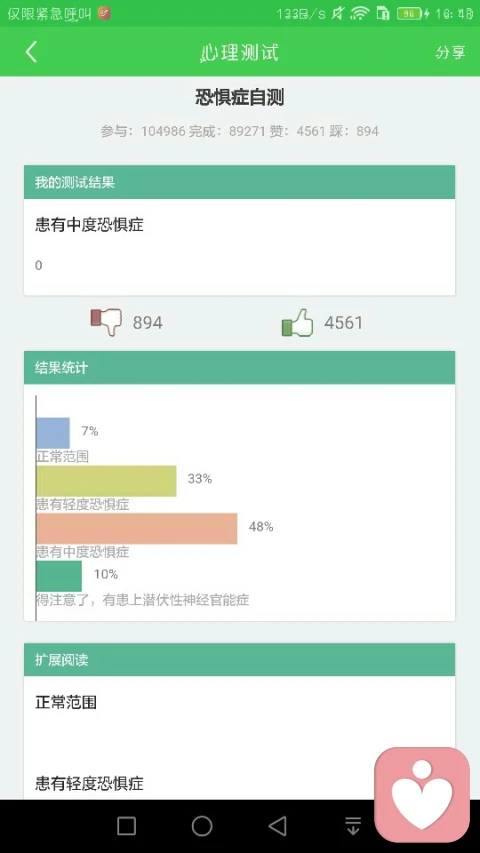
Task: Select the green 10% bar
Action: pos(59,576)
